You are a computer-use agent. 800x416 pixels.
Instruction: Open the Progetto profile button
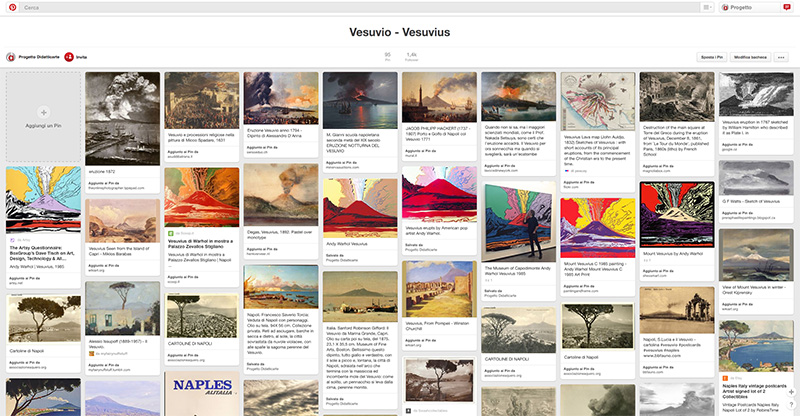point(750,7)
